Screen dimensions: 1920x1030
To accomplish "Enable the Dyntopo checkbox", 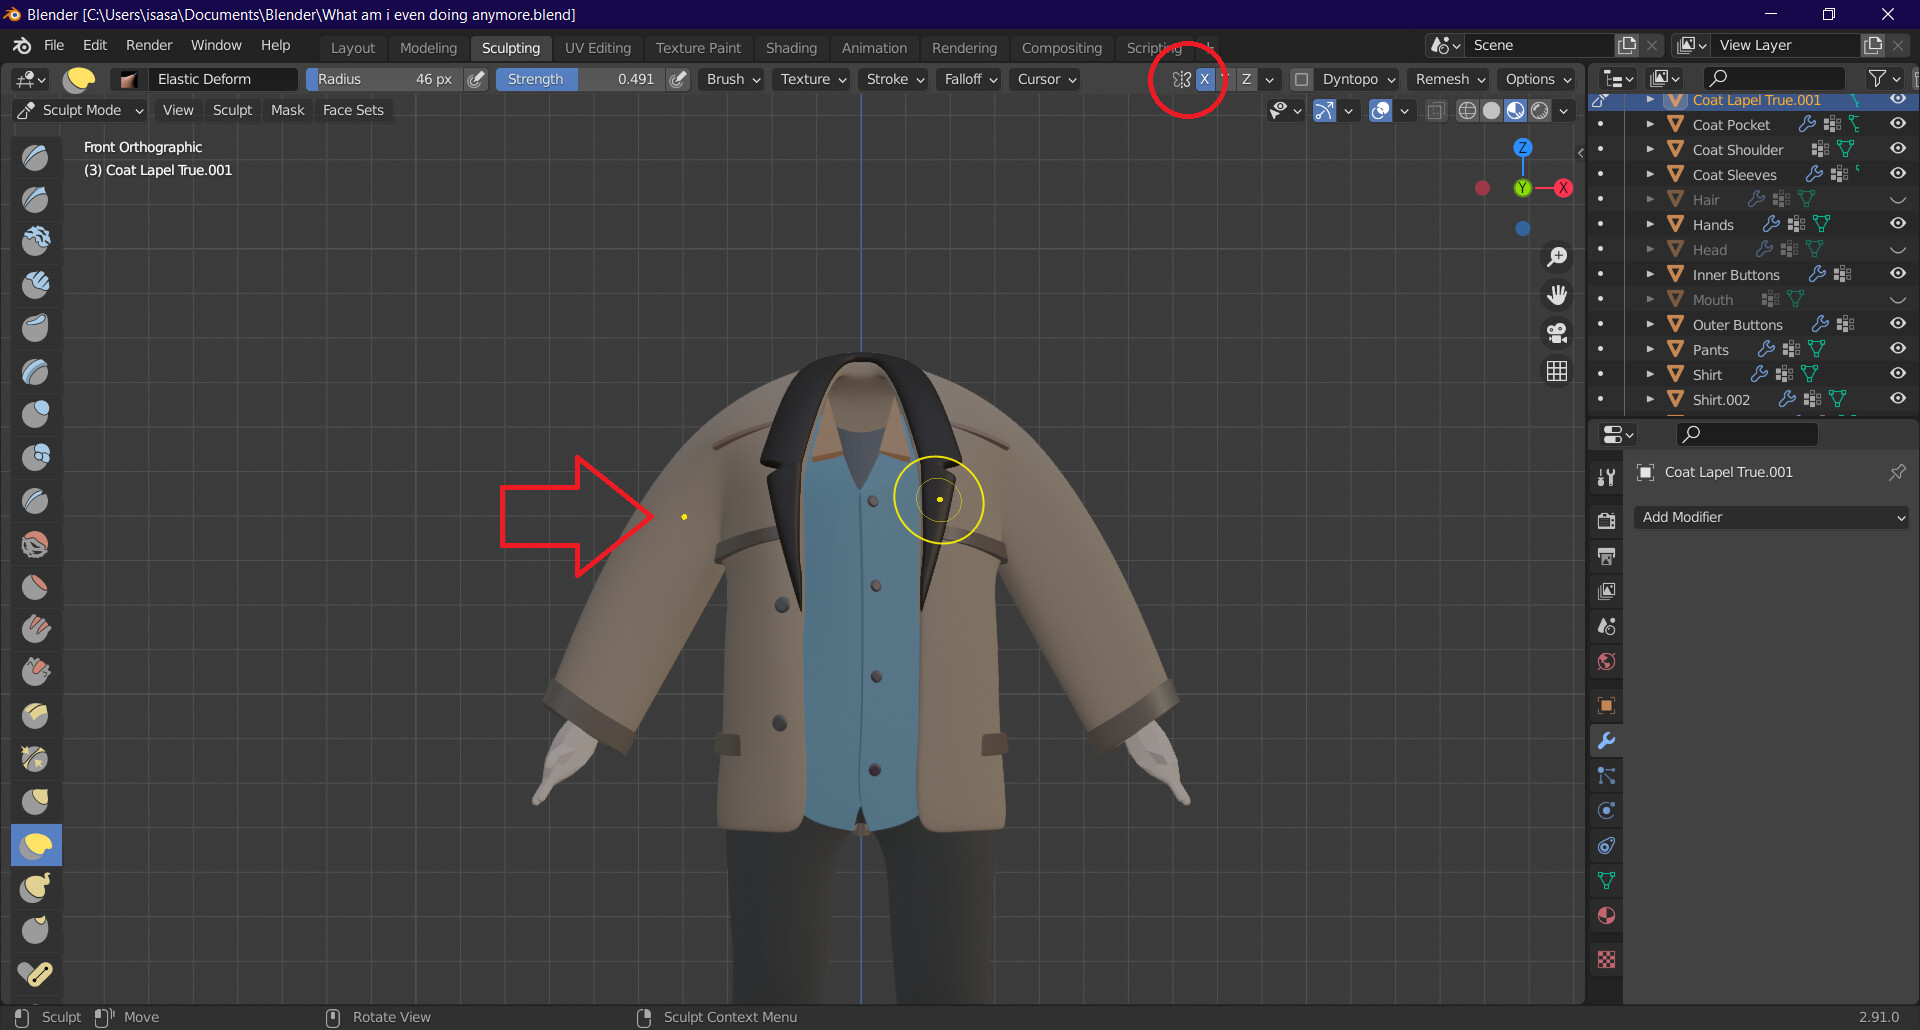I will tap(1301, 79).
